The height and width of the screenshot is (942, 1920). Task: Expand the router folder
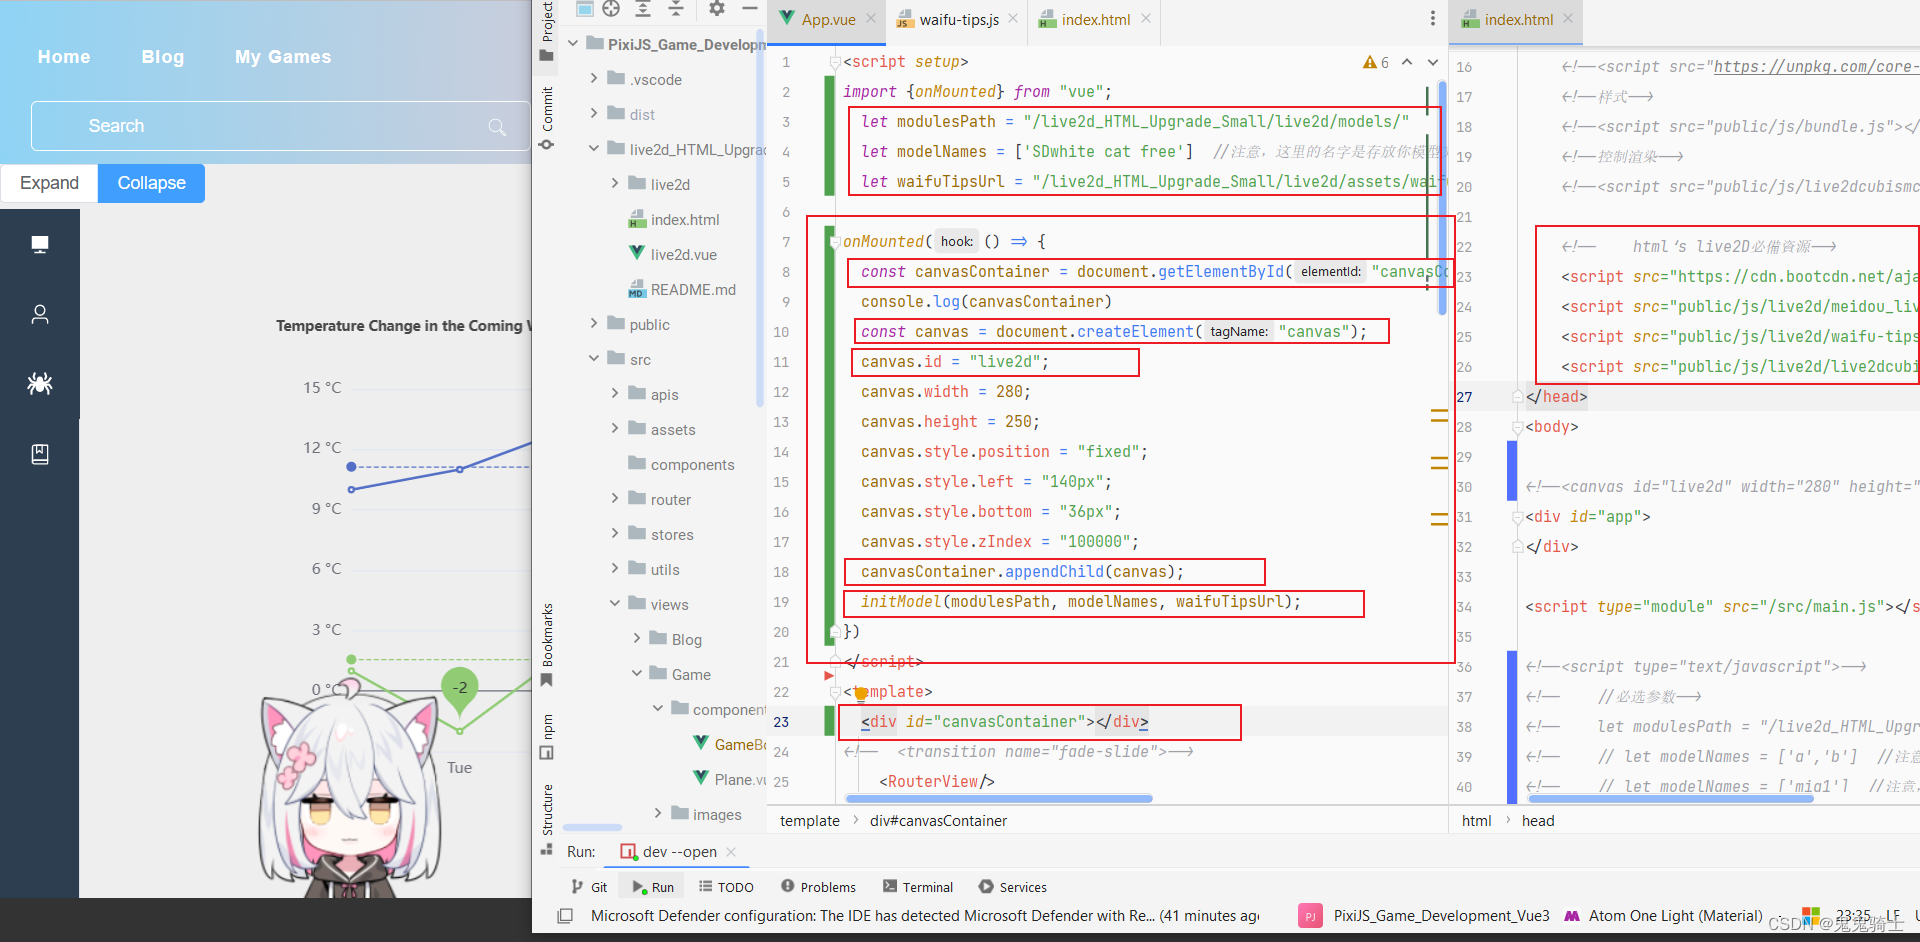(x=615, y=498)
